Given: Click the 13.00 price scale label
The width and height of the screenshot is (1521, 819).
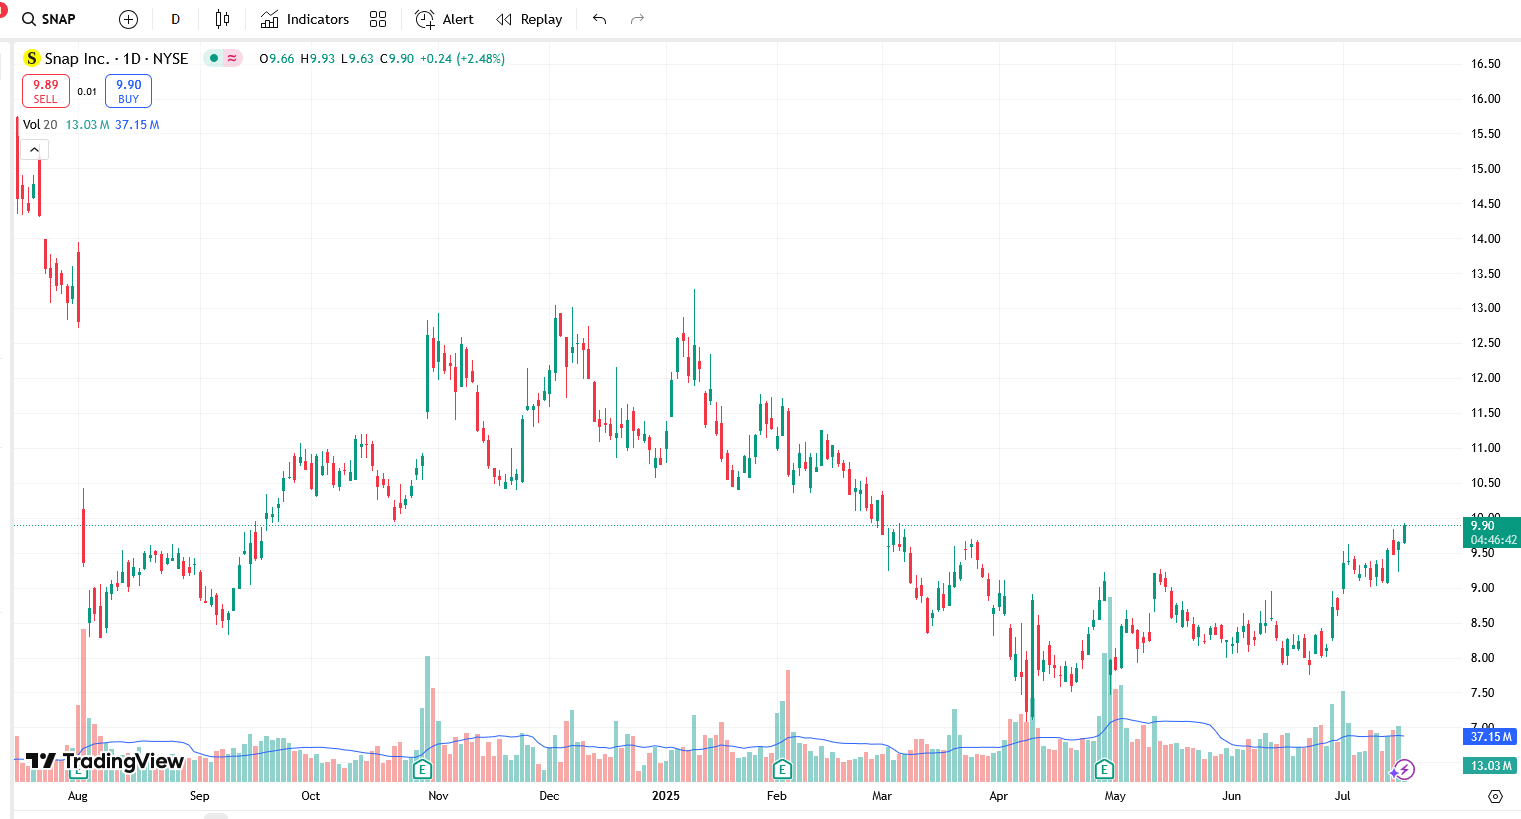Looking at the screenshot, I should (x=1485, y=308).
